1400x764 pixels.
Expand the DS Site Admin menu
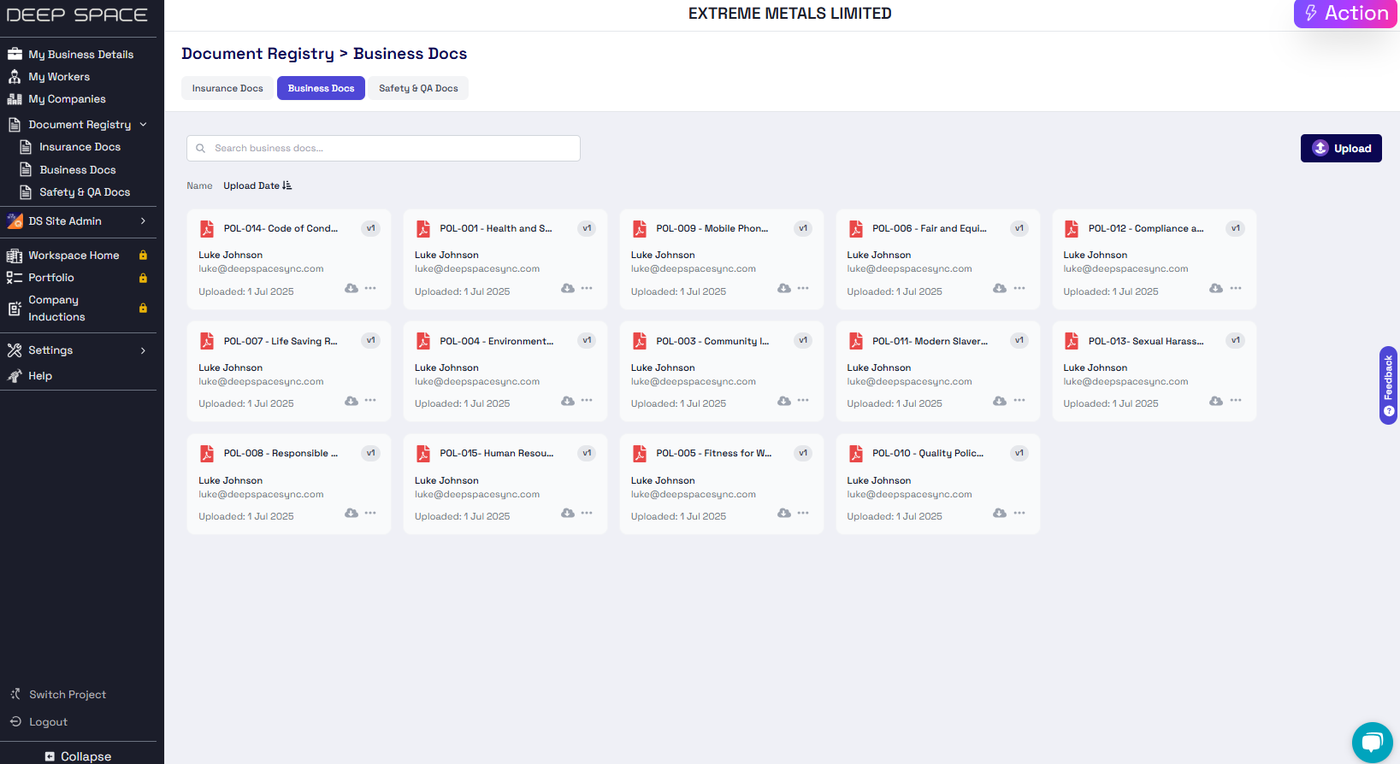click(x=143, y=221)
